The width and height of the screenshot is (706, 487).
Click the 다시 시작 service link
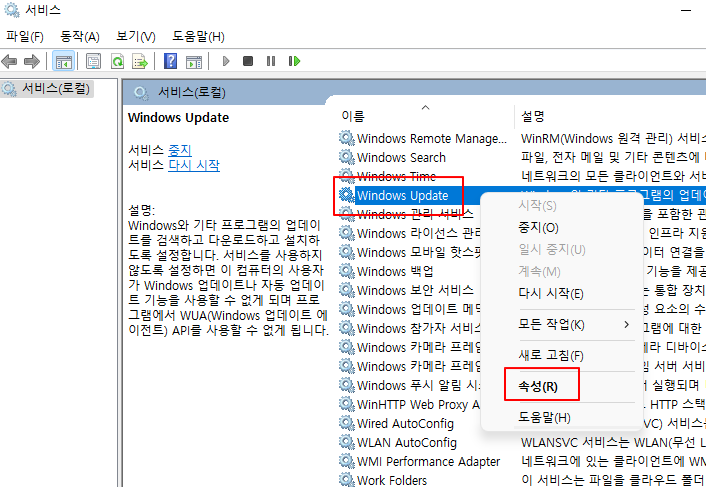coord(194,165)
